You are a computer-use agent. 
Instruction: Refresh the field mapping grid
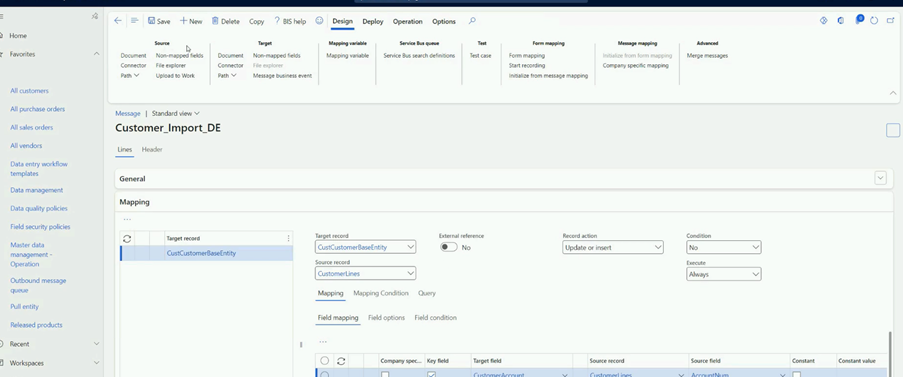pyautogui.click(x=341, y=361)
